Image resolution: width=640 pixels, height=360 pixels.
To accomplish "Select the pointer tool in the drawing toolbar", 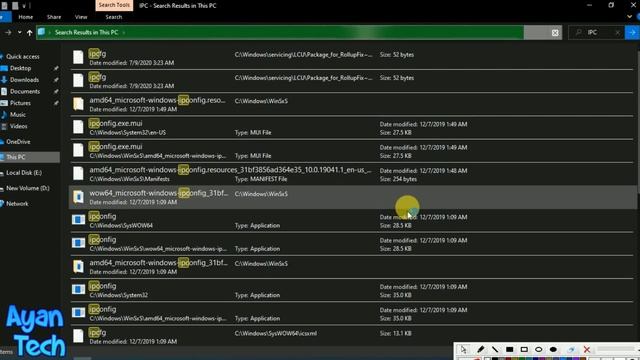I will (463, 349).
